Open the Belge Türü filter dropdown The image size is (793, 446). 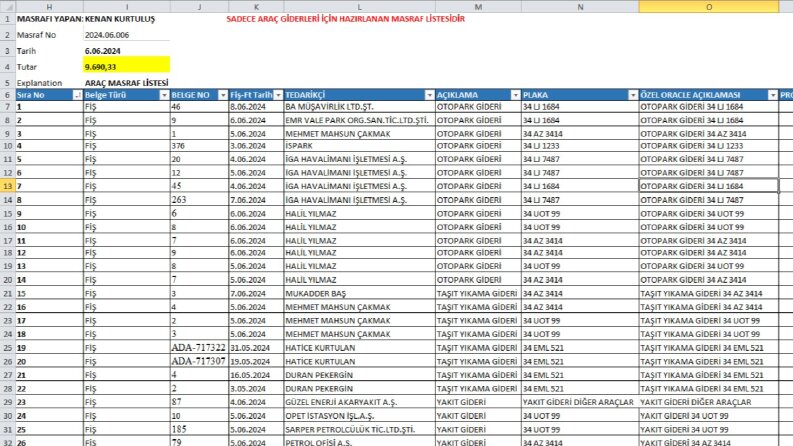(x=164, y=95)
